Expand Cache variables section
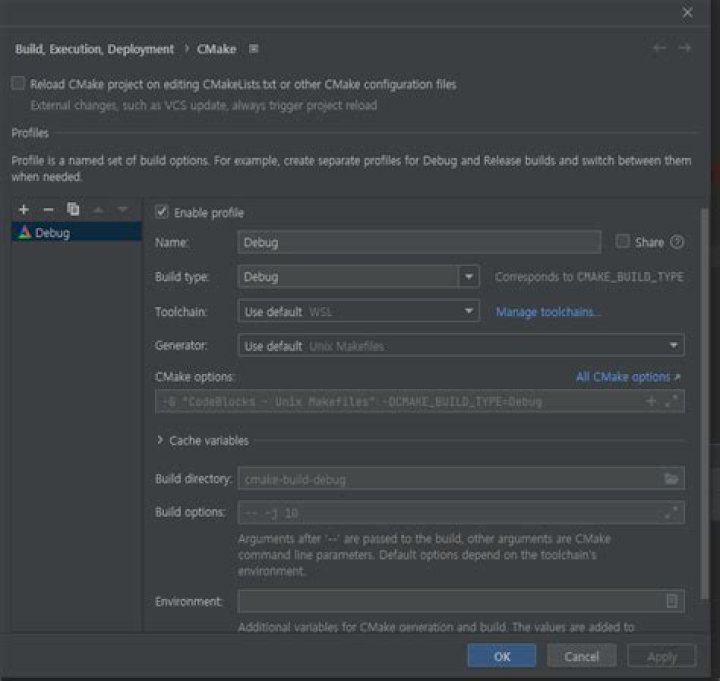This screenshot has width=720, height=681. [x=160, y=440]
